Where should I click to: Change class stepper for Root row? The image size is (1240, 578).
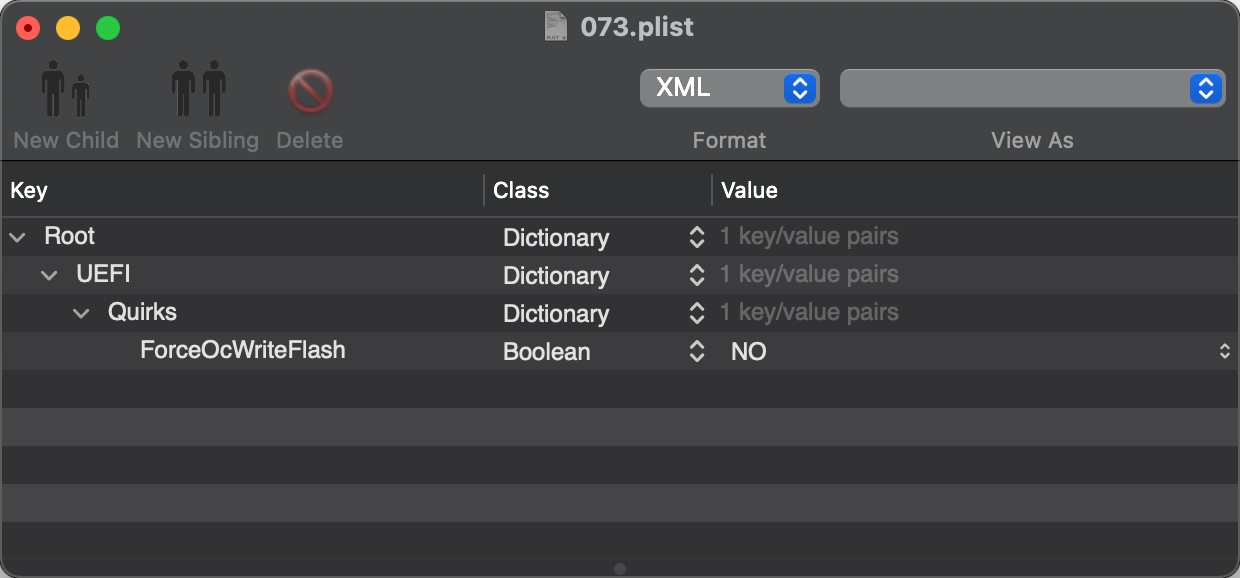click(697, 238)
